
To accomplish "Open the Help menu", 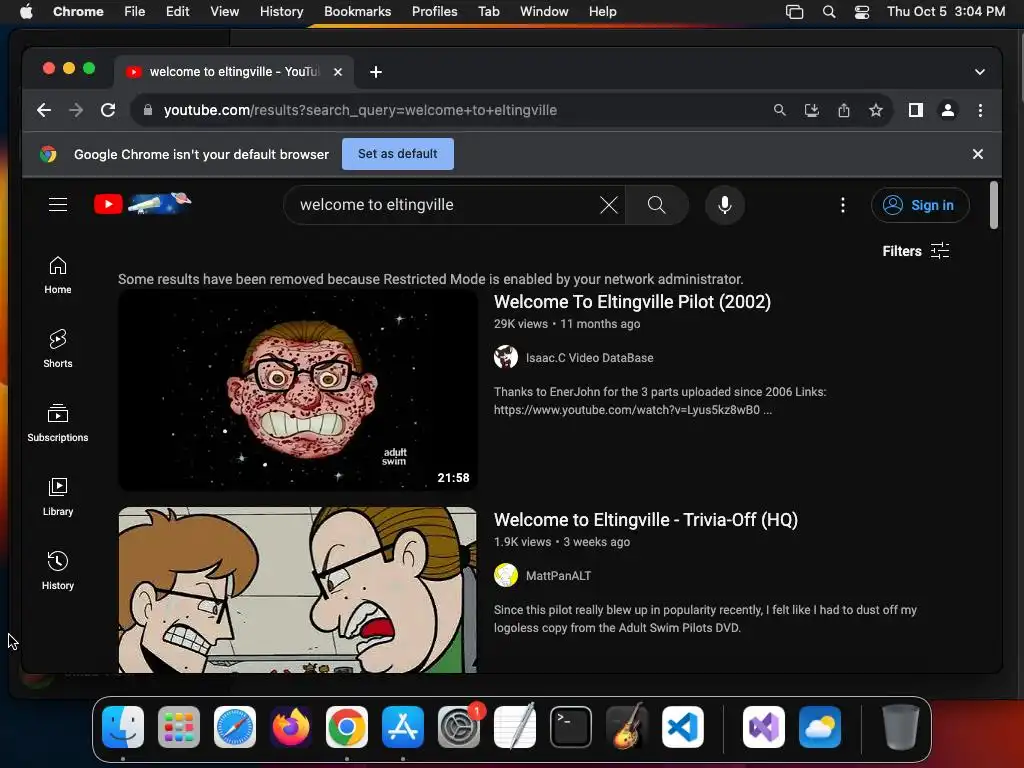I will (602, 12).
